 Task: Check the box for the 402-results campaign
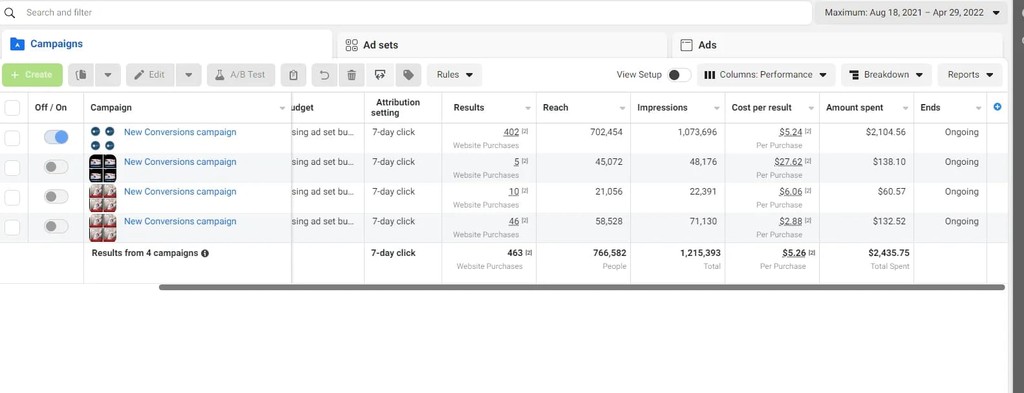pos(12,138)
